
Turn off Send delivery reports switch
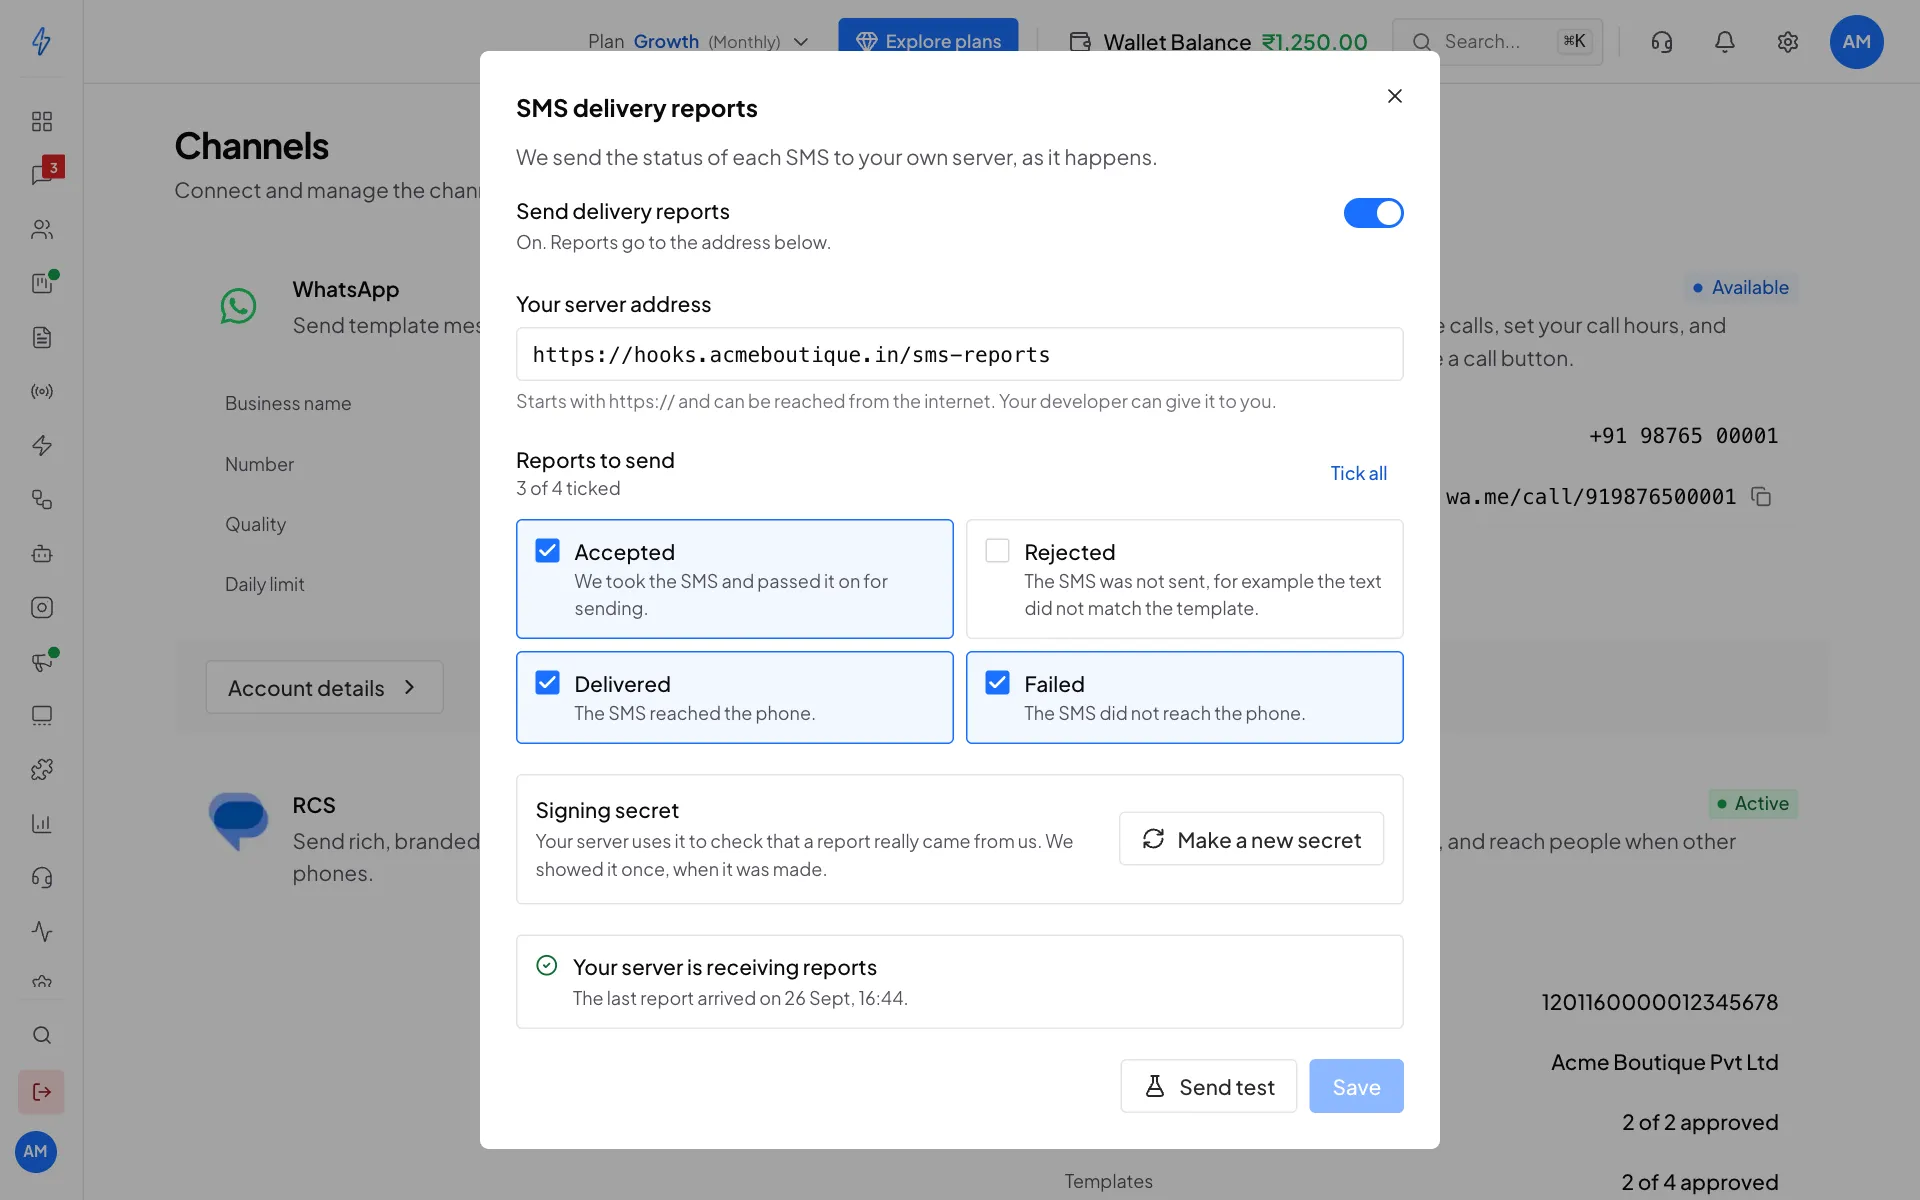click(x=1373, y=213)
